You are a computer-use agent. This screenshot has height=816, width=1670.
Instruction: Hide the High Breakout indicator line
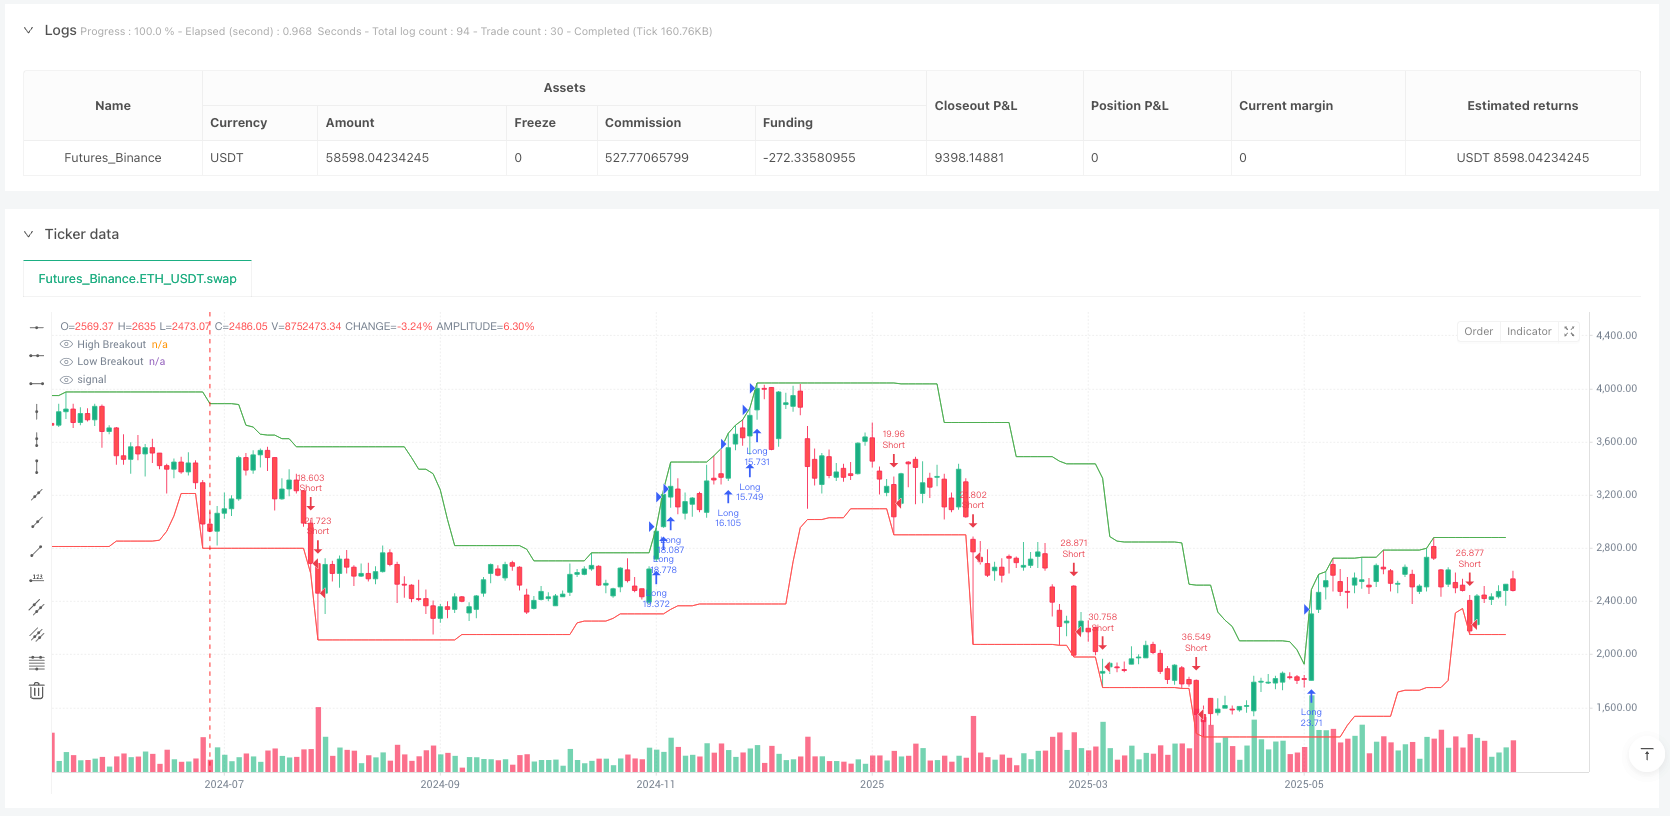pos(66,344)
